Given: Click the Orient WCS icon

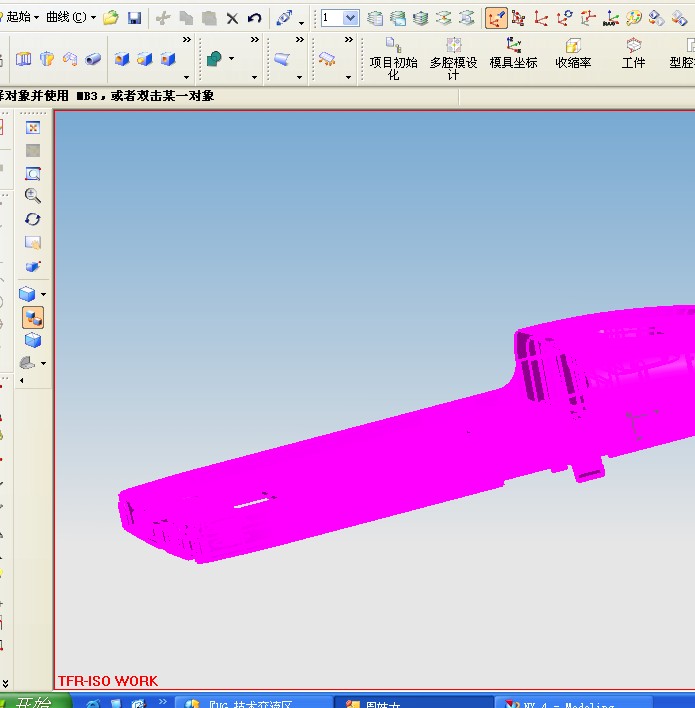Looking at the screenshot, I should coord(588,18).
